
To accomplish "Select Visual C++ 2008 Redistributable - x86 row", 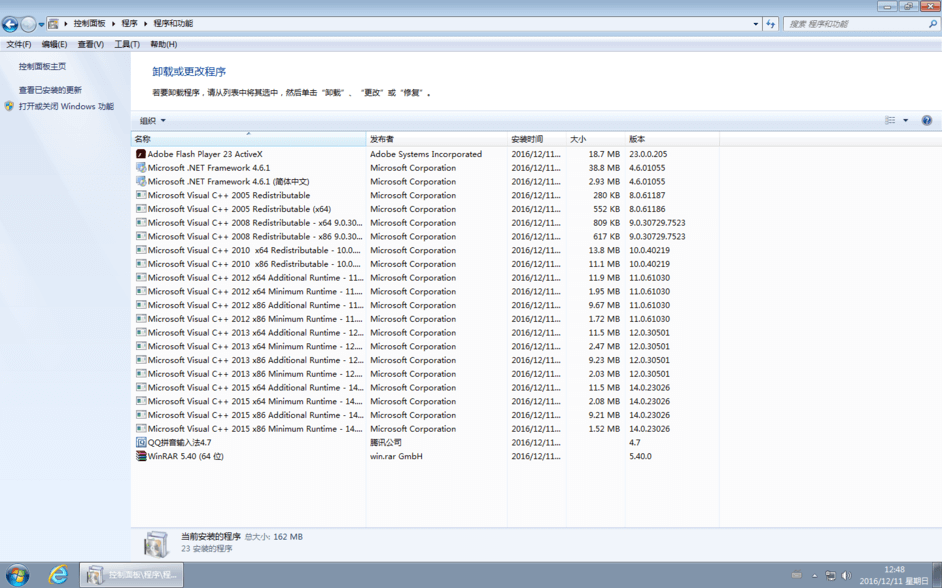I will coord(427,237).
